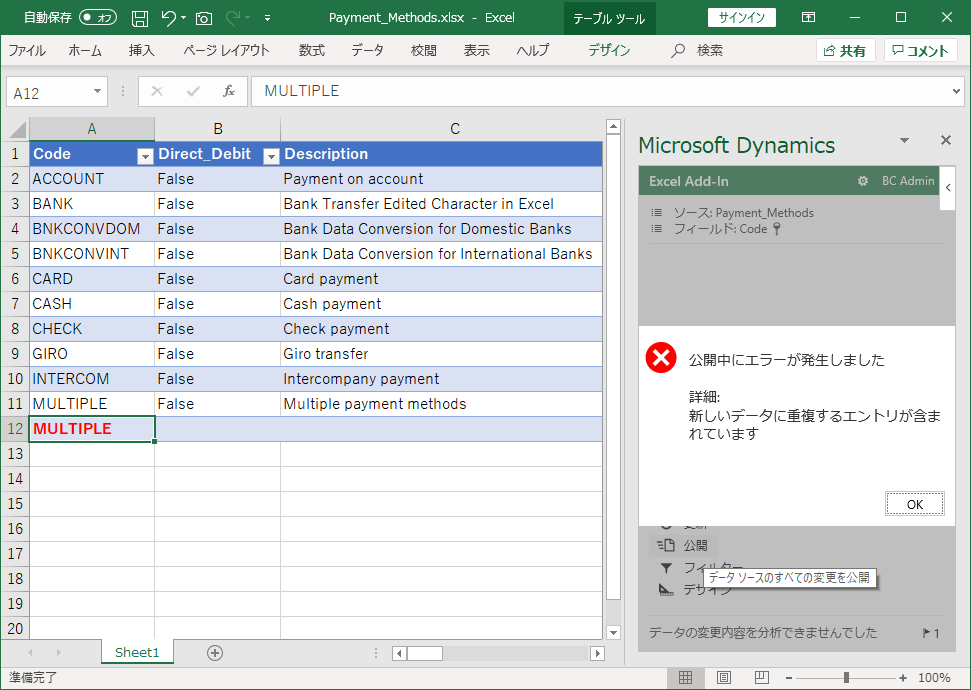Click the confirm checkmark icon in formula bar
The width and height of the screenshot is (971, 690).
tap(193, 92)
